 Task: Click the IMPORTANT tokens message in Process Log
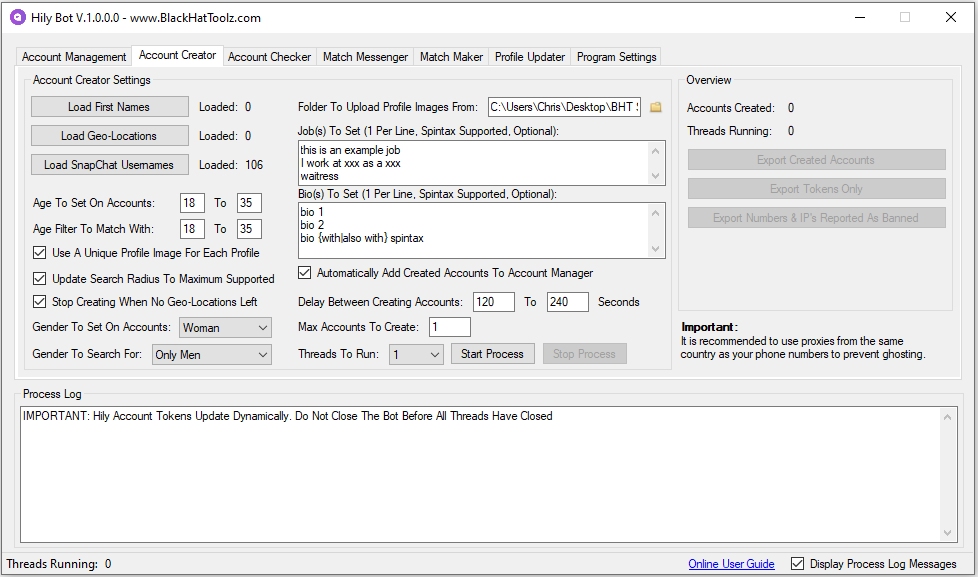pos(288,416)
